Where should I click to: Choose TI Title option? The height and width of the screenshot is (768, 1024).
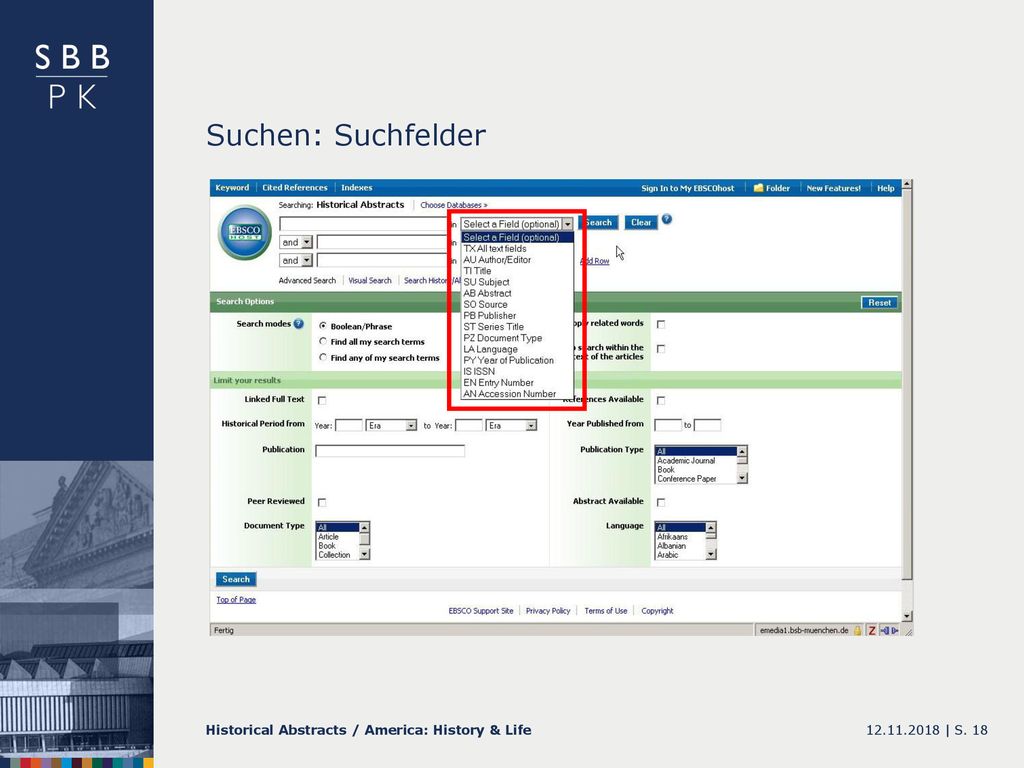[517, 271]
